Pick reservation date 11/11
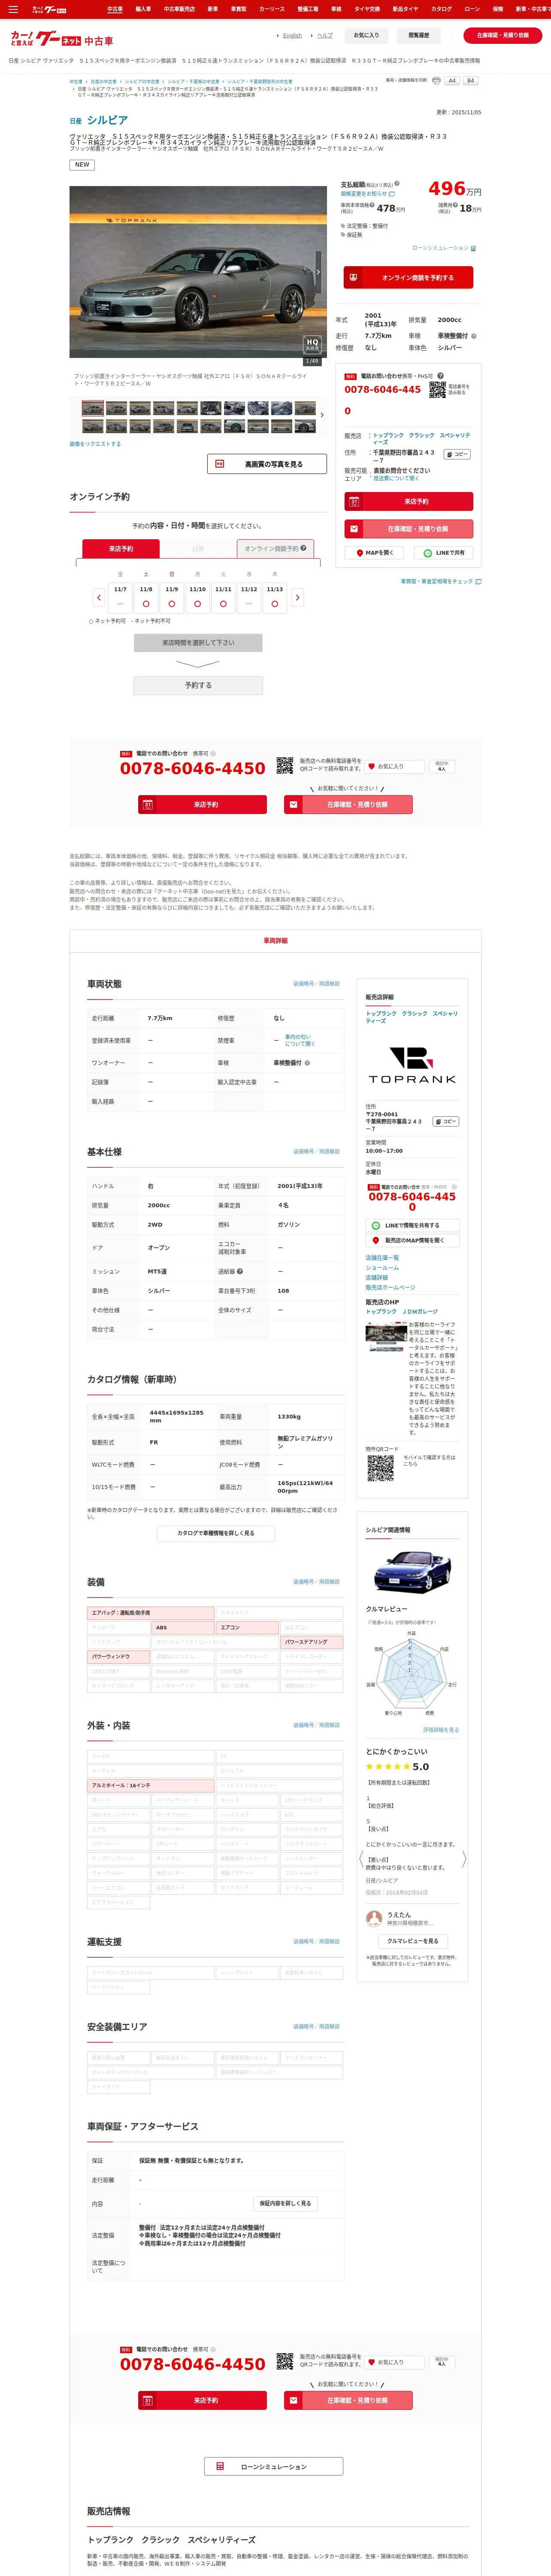This screenshot has width=551, height=2576. [x=223, y=597]
